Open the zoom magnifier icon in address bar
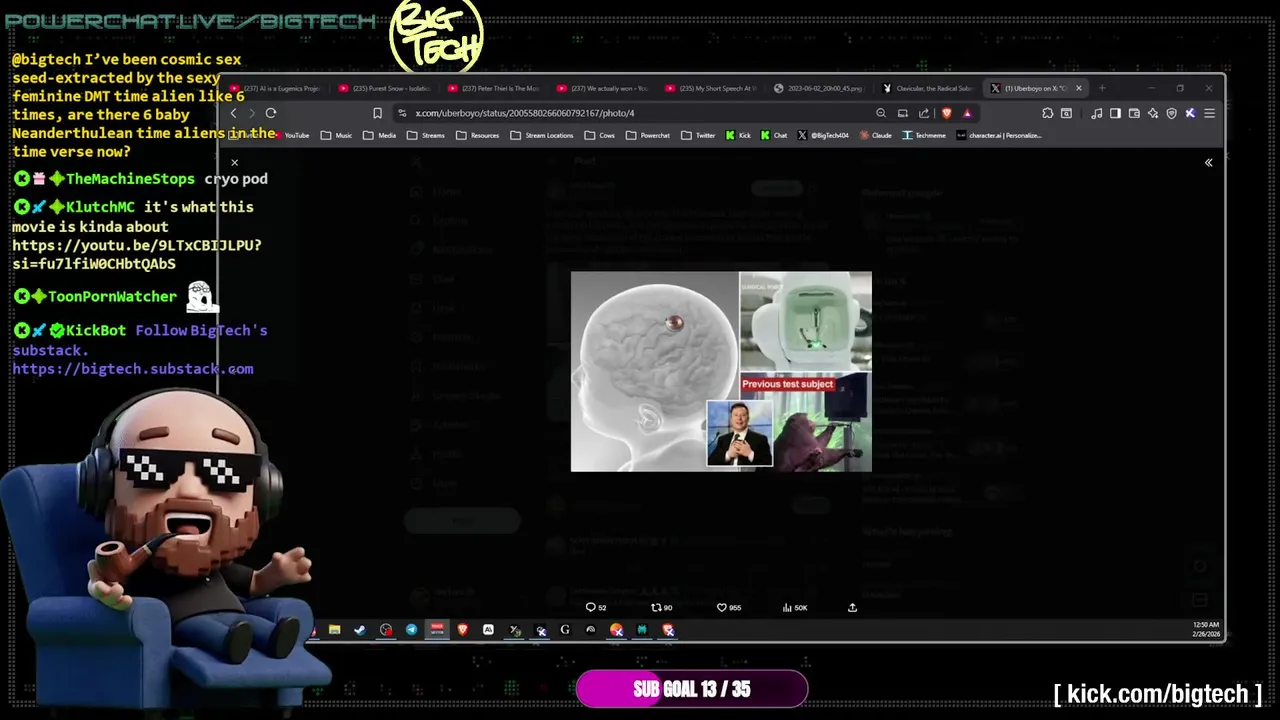This screenshot has width=1280, height=720. (881, 113)
